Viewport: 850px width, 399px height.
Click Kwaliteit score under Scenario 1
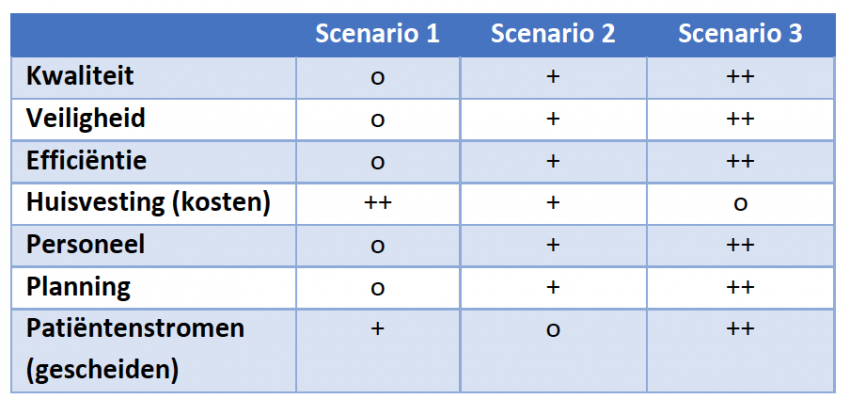tap(377, 78)
